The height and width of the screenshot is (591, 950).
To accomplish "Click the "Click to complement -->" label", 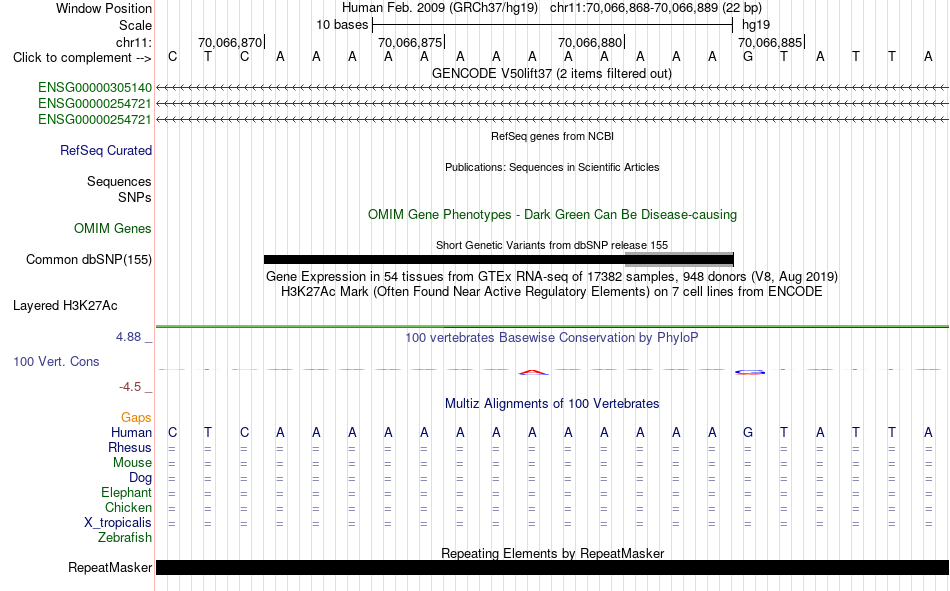I will (82, 58).
